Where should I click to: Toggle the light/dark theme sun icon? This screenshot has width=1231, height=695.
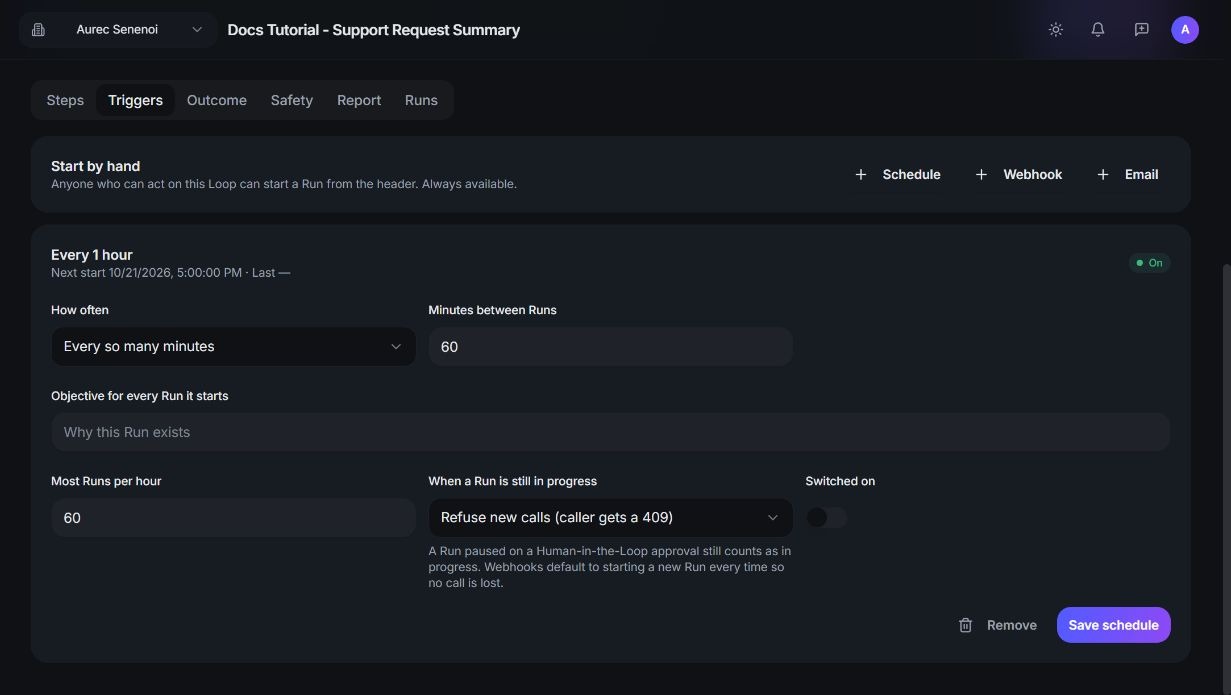coord(1055,30)
